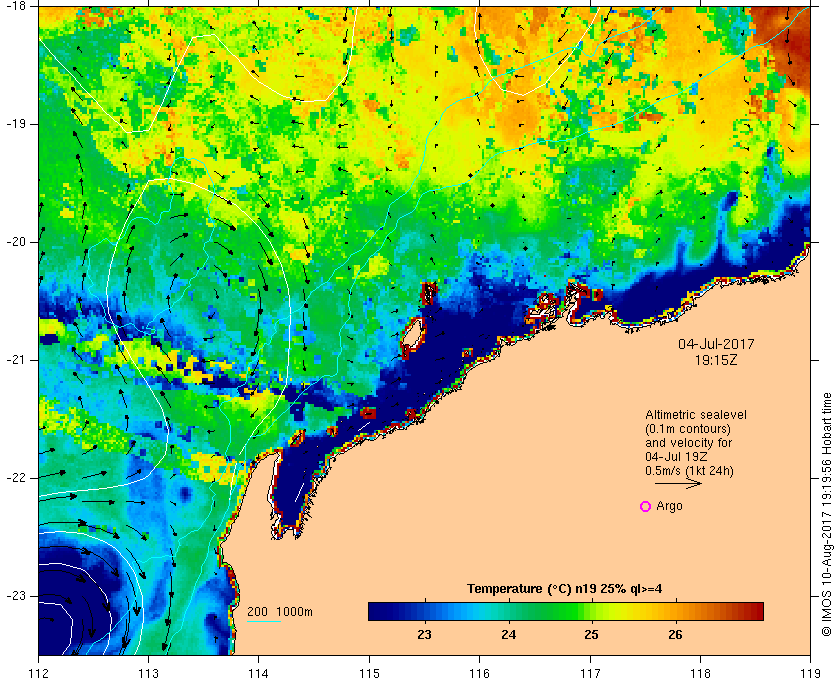Image resolution: width=840 pixels, height=680 pixels.
Task: Click the '(0.1m contours)' legend text
Action: click(x=688, y=429)
